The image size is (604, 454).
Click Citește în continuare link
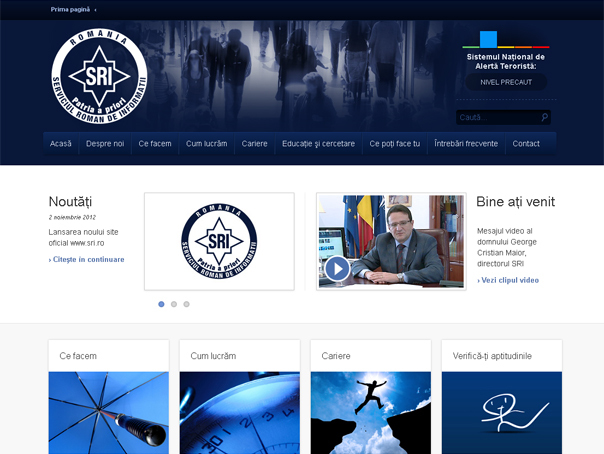(x=87, y=260)
